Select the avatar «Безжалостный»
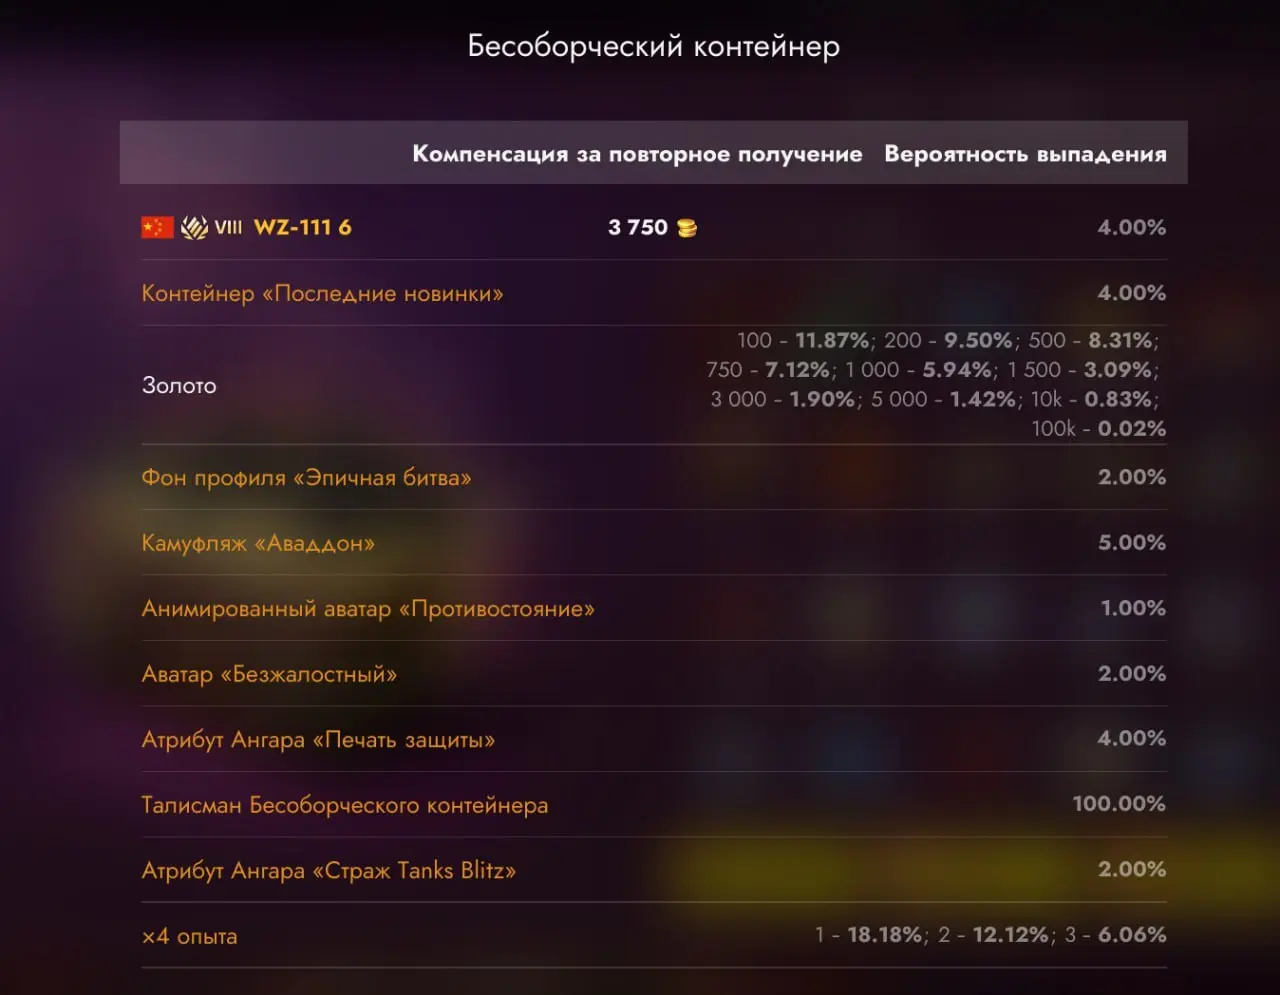 pyautogui.click(x=269, y=674)
